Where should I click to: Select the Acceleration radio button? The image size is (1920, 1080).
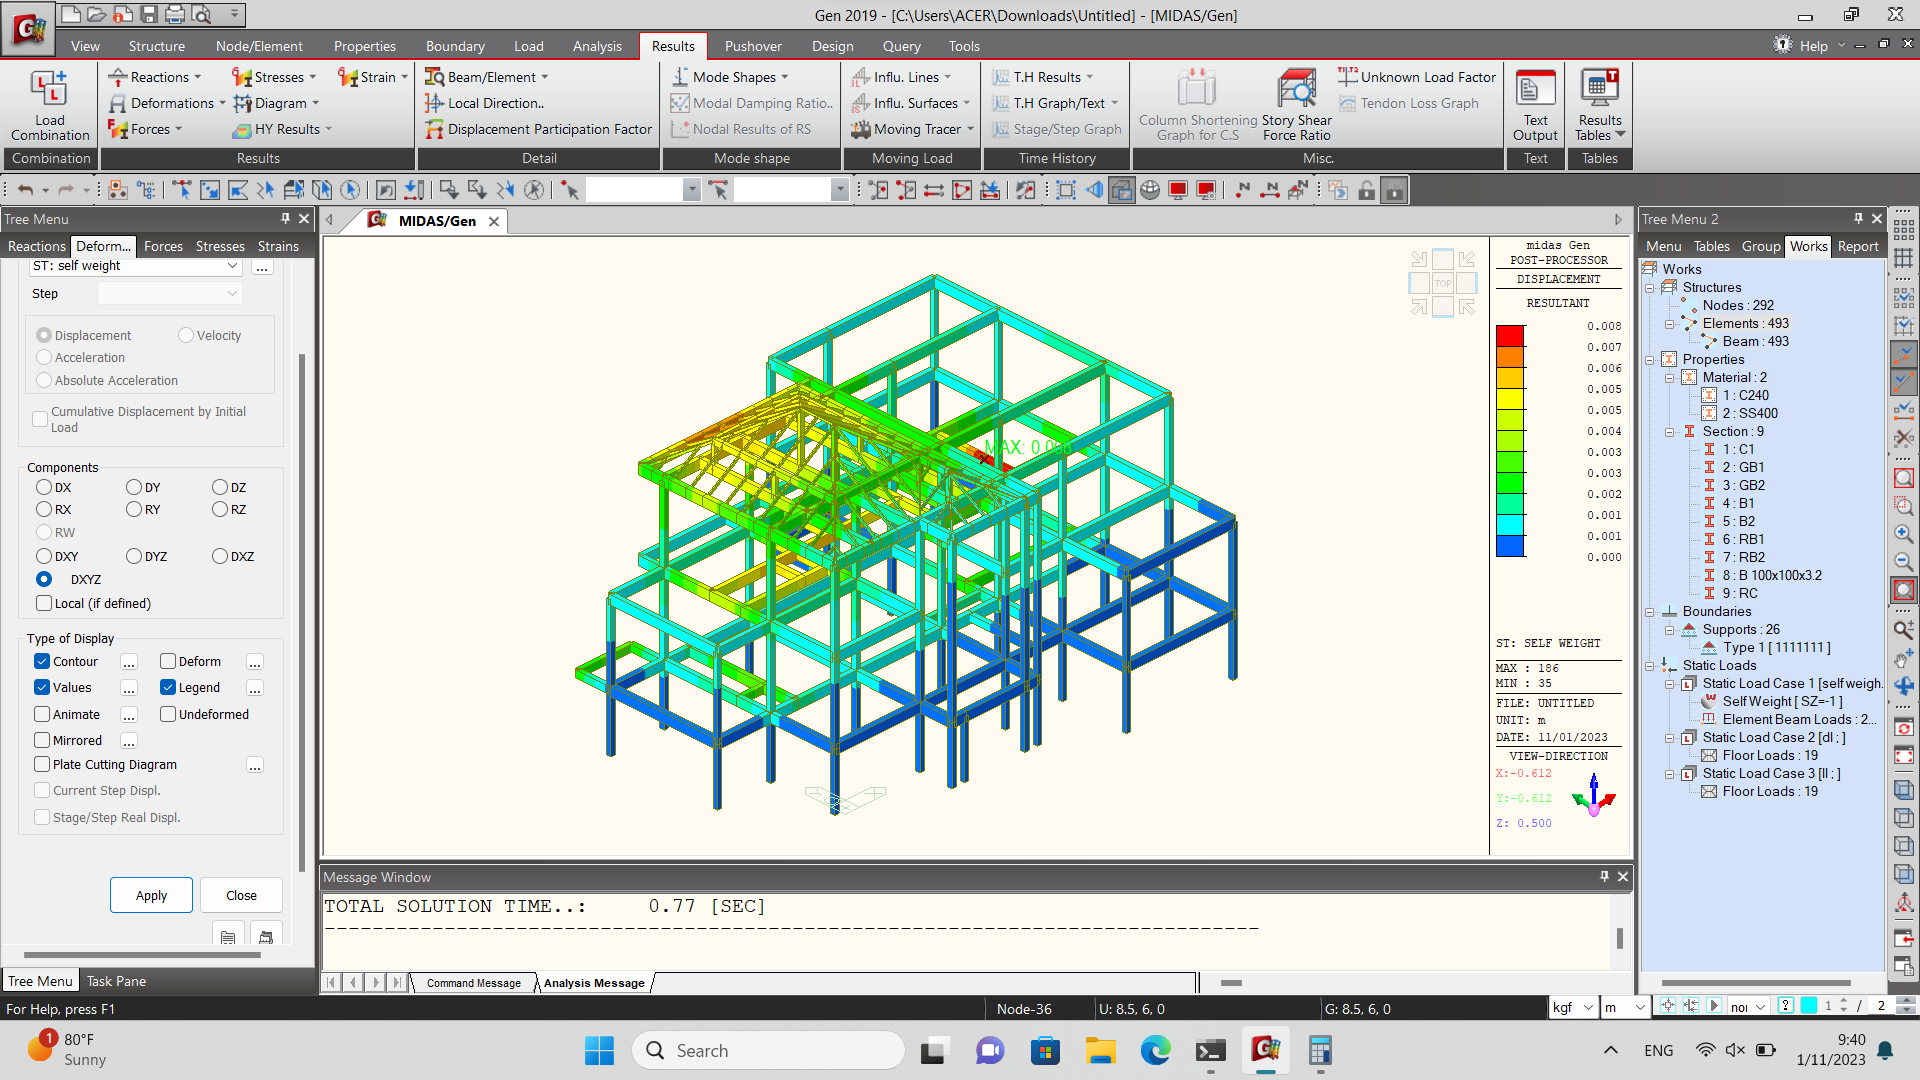point(44,357)
